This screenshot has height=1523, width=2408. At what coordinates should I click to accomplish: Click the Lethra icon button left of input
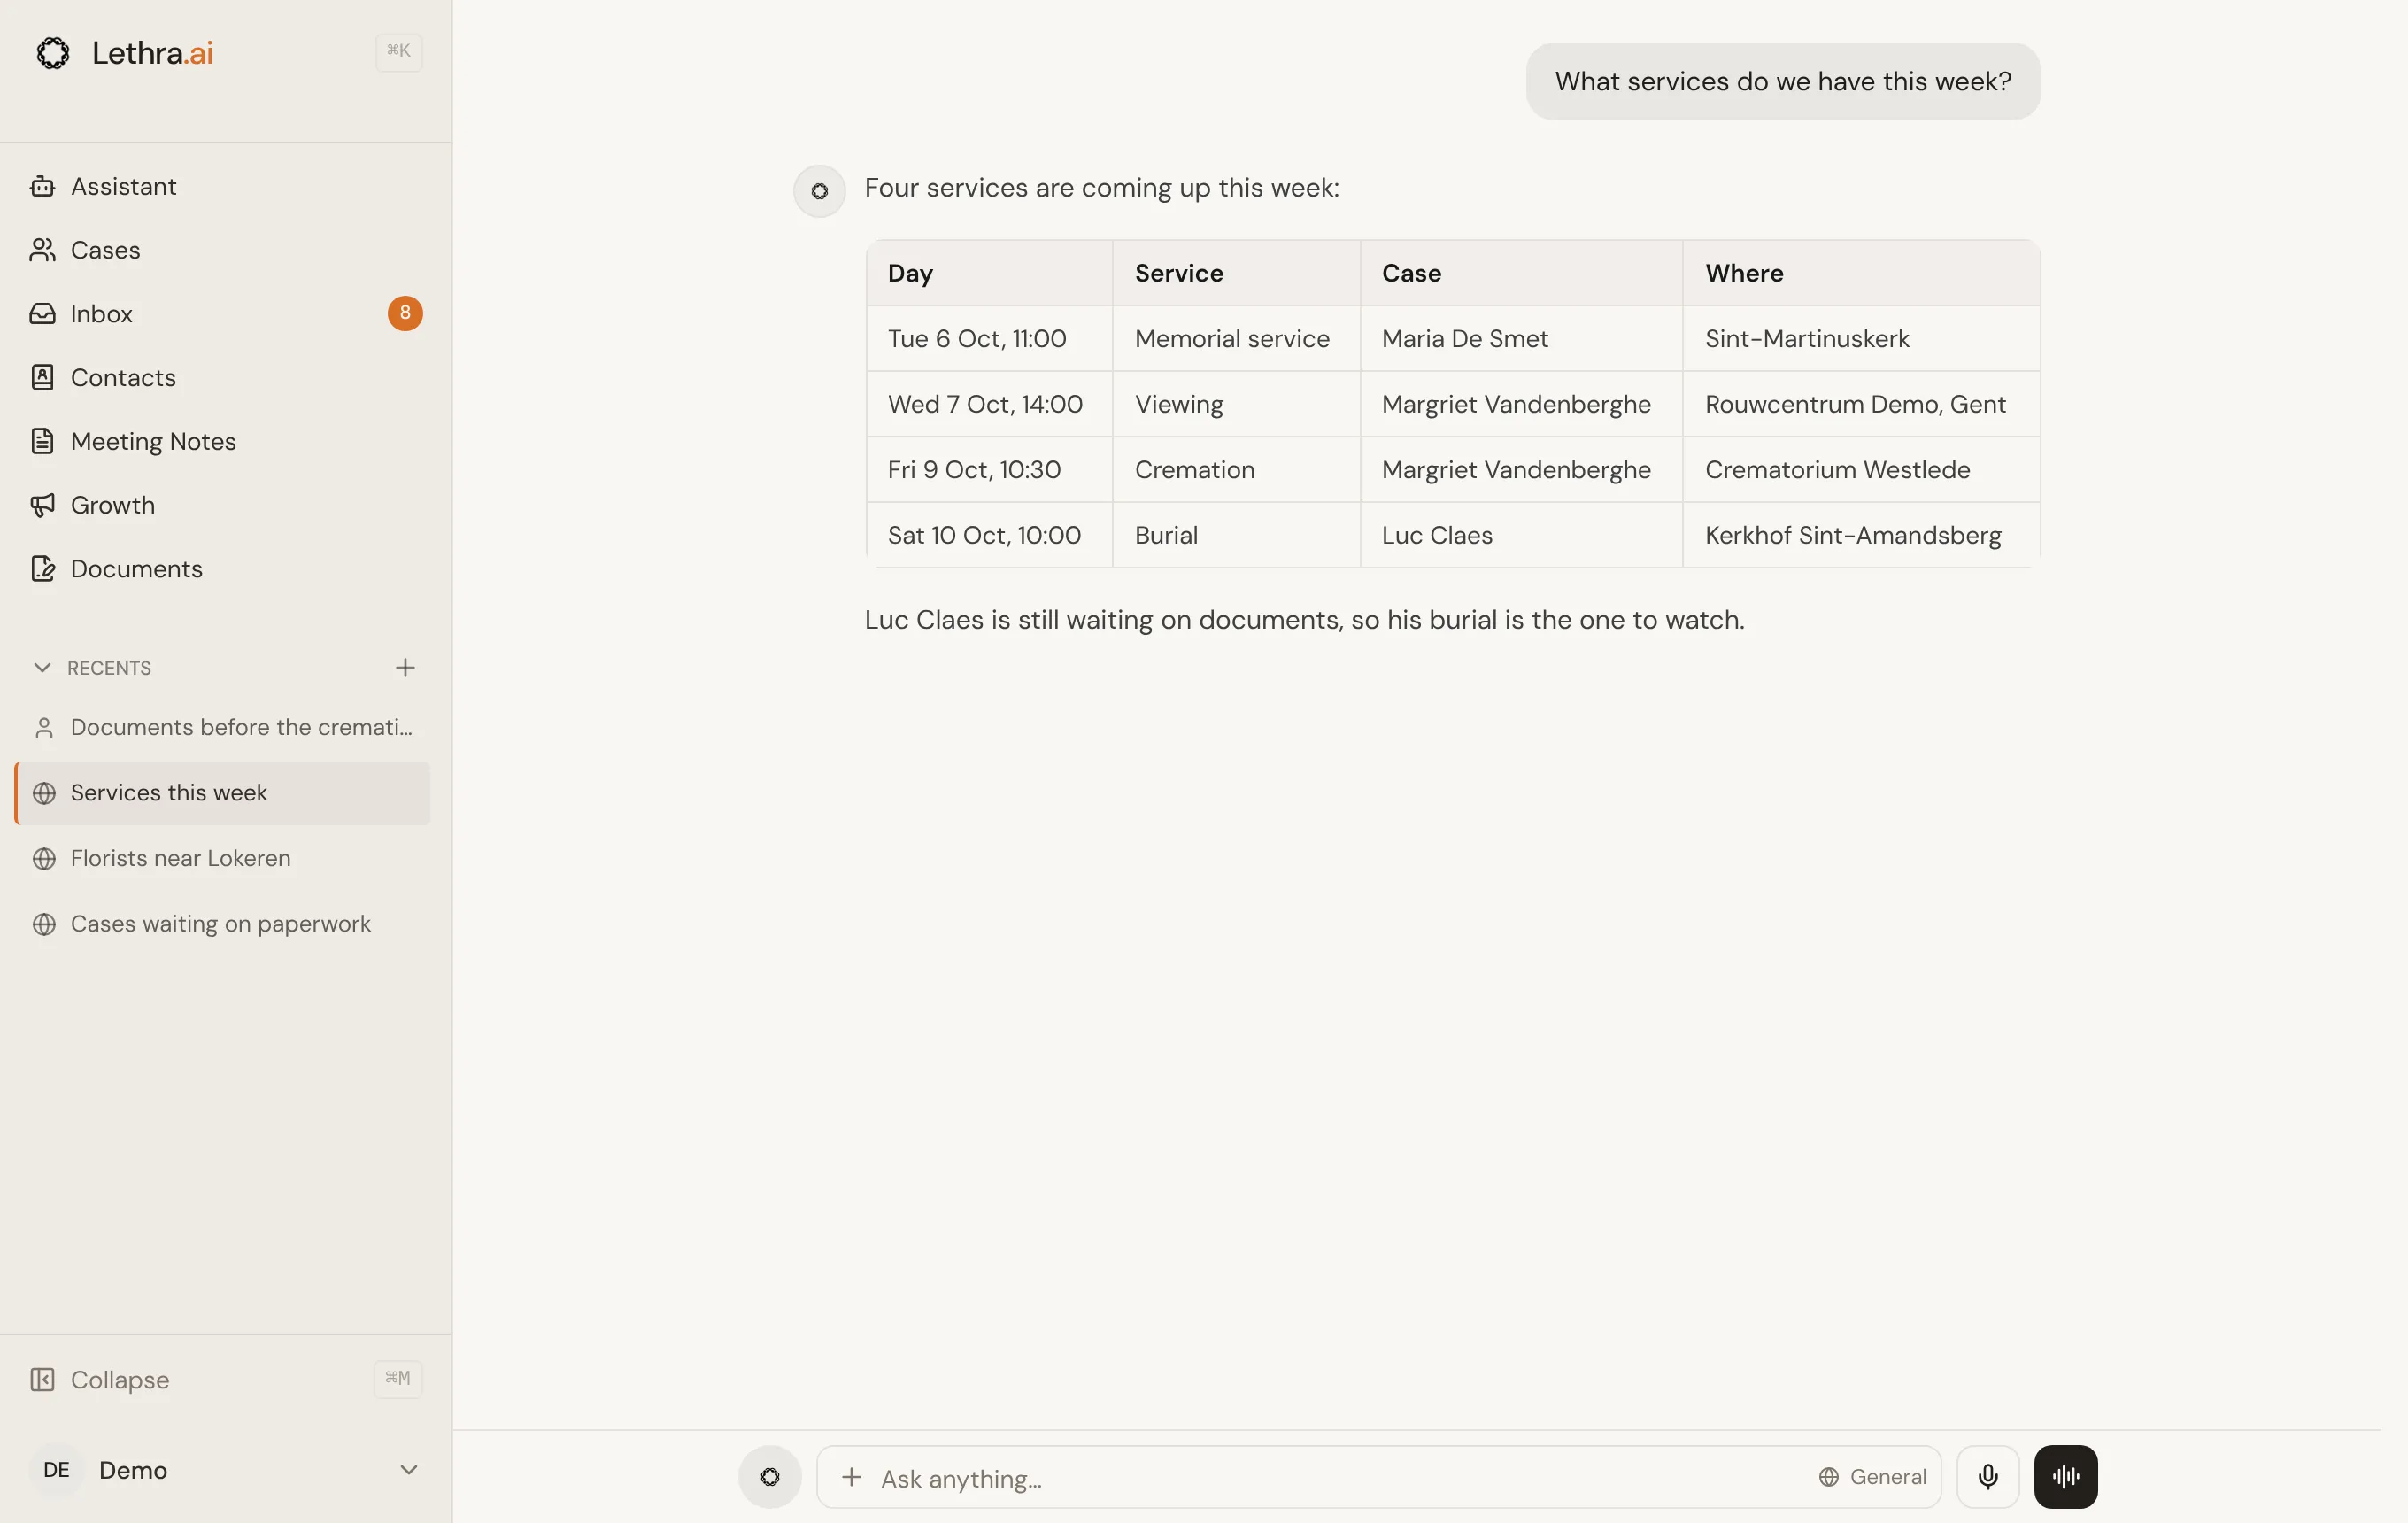(x=770, y=1476)
